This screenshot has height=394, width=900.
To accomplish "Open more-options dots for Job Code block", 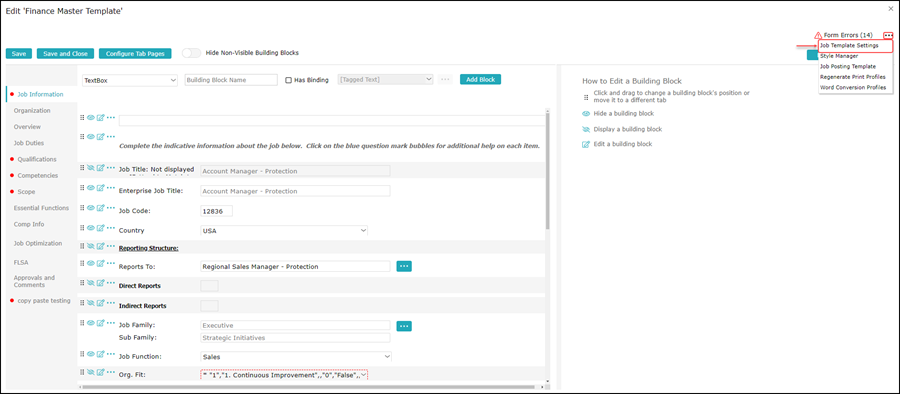I will [x=111, y=208].
